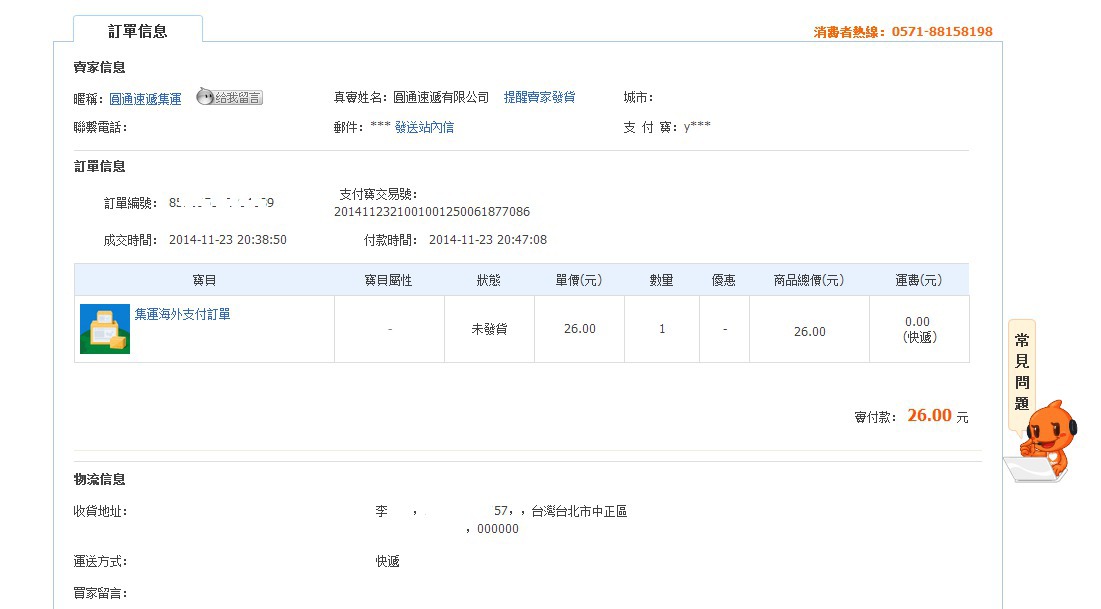
Task: Click the 未發貨 status cell
Action: (489, 329)
